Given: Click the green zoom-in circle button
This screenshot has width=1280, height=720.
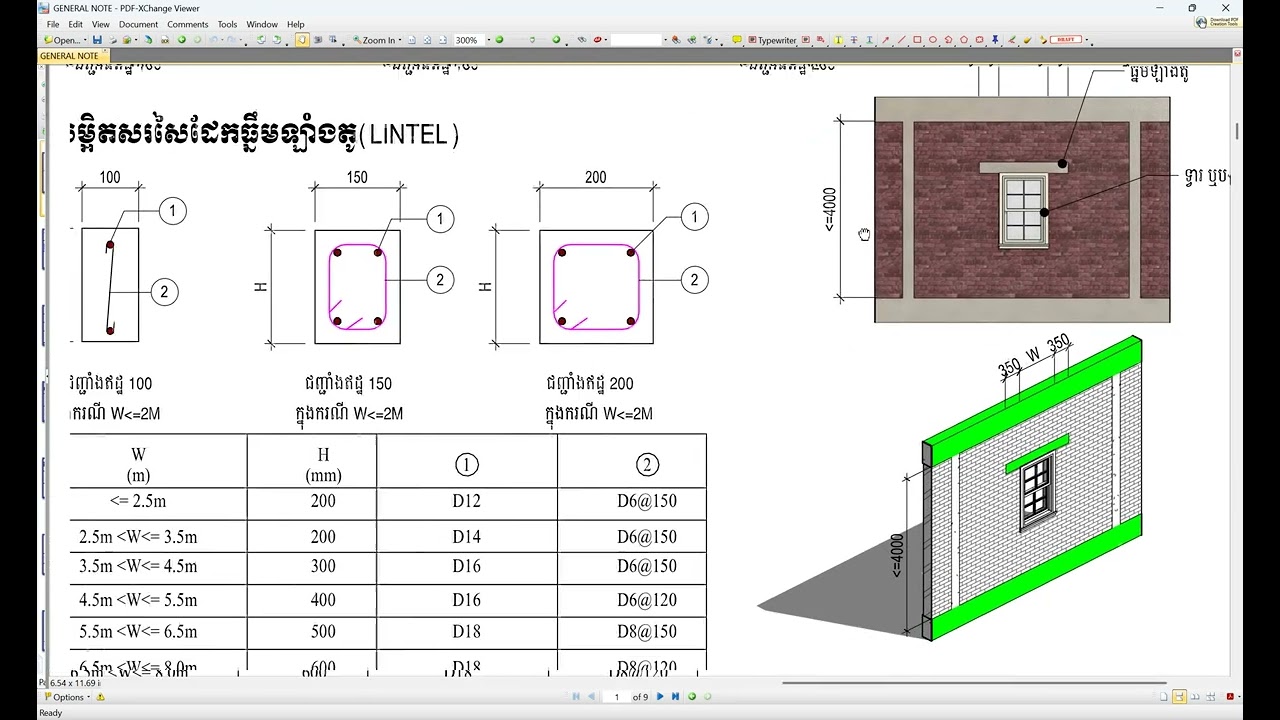Looking at the screenshot, I should [556, 40].
